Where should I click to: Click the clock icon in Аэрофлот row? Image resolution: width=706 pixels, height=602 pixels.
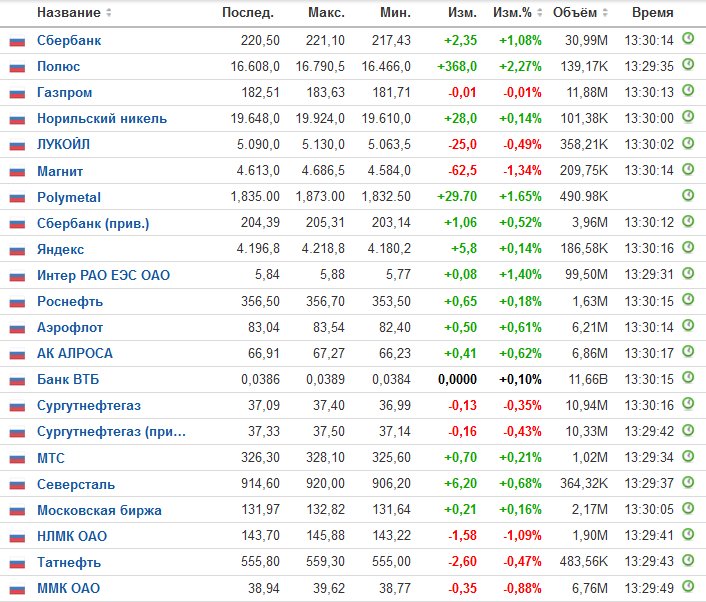click(x=688, y=325)
